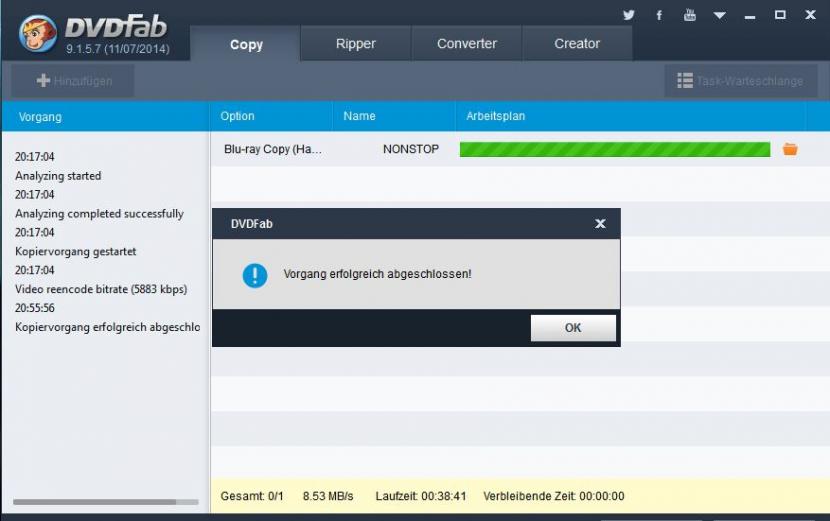Open the Facebook link icon
Screen dimensions: 830x521
(x=659, y=15)
